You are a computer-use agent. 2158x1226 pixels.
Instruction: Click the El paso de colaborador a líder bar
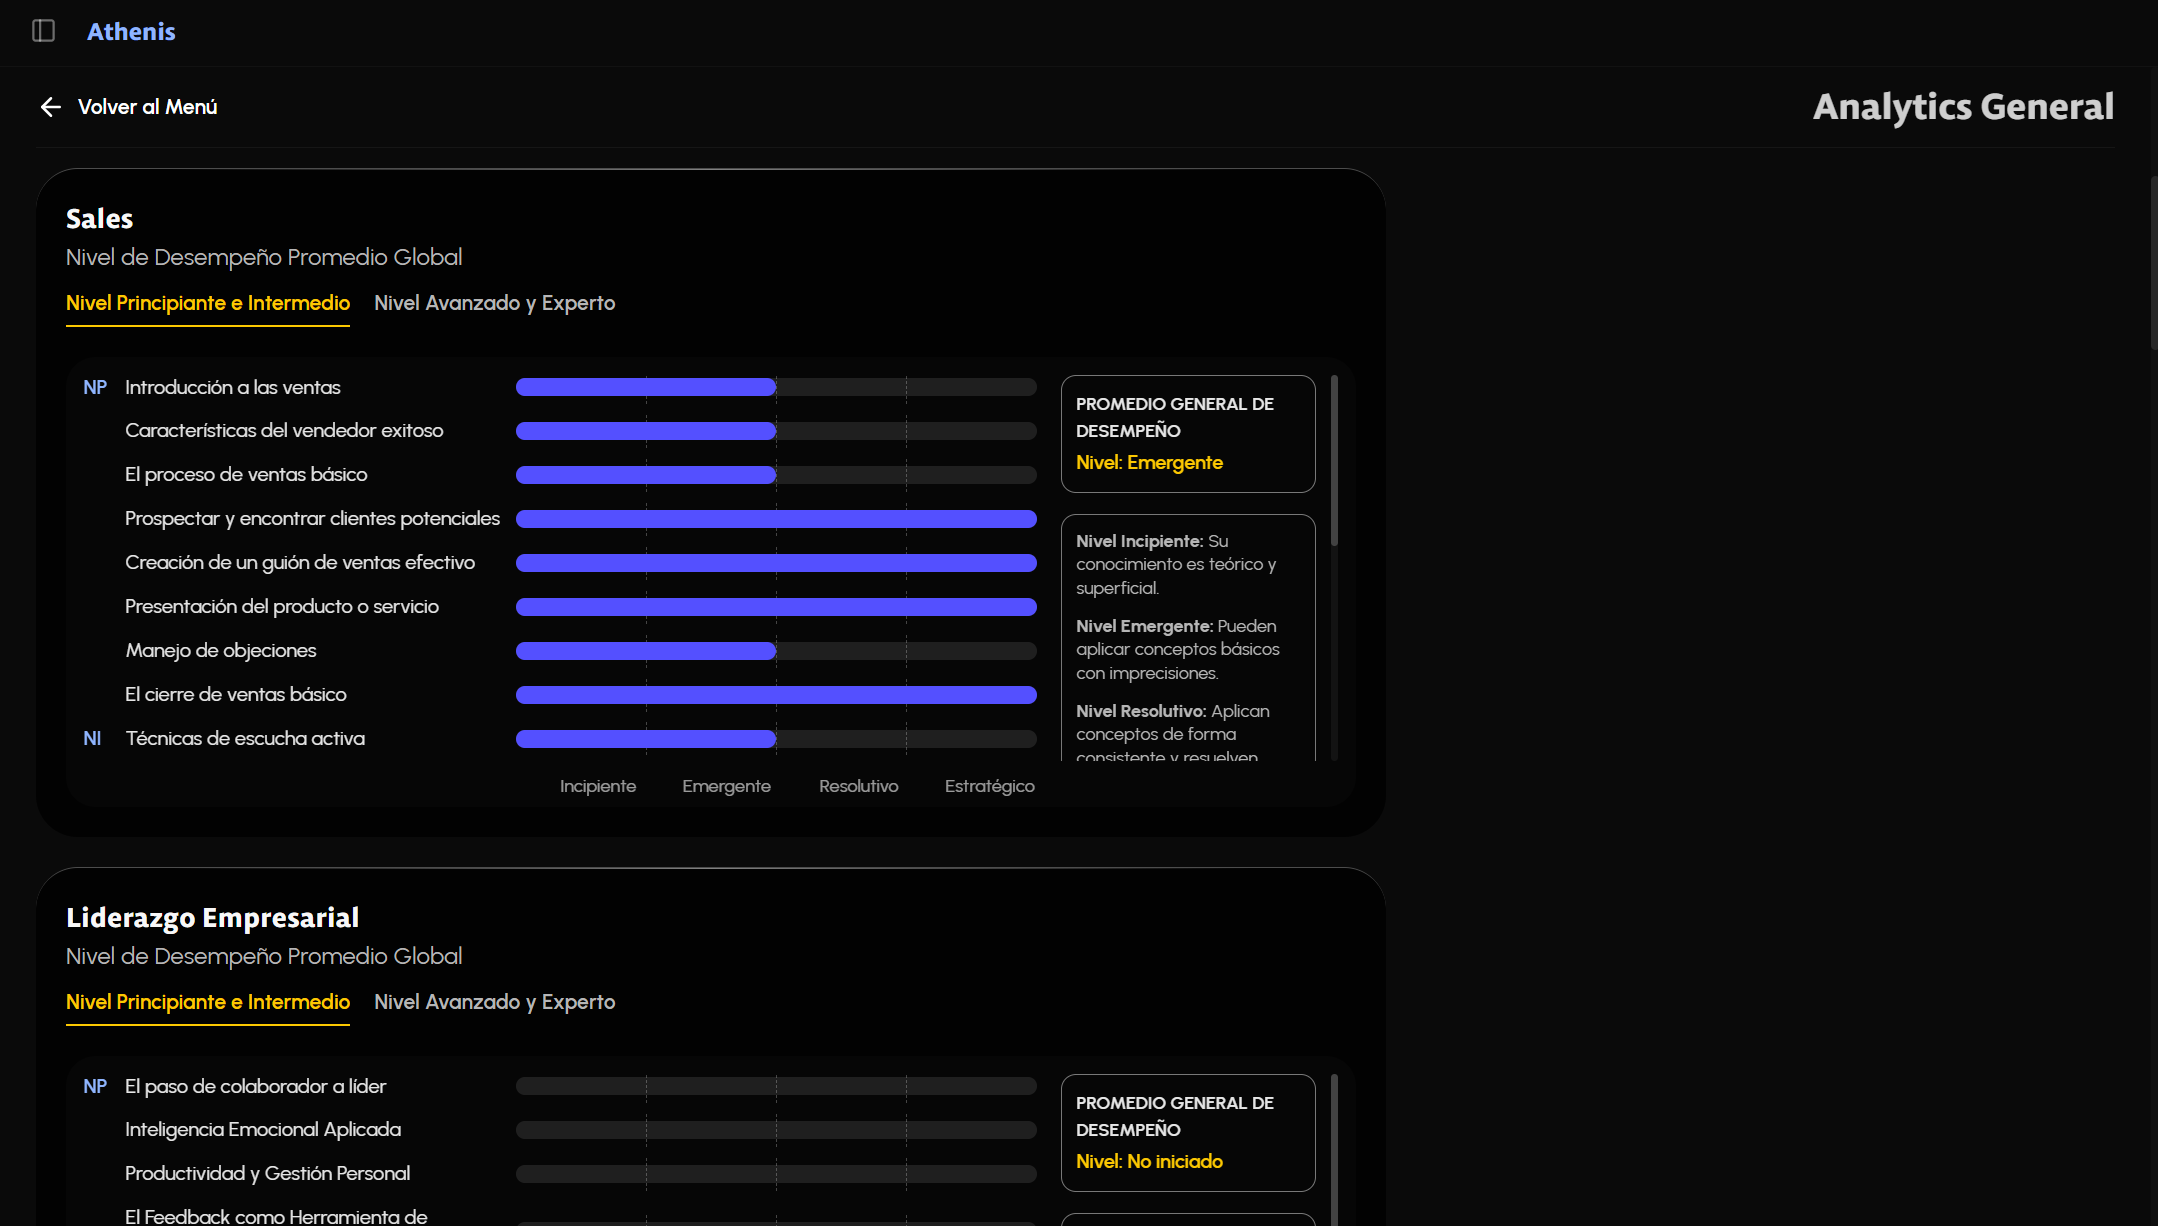[x=776, y=1086]
